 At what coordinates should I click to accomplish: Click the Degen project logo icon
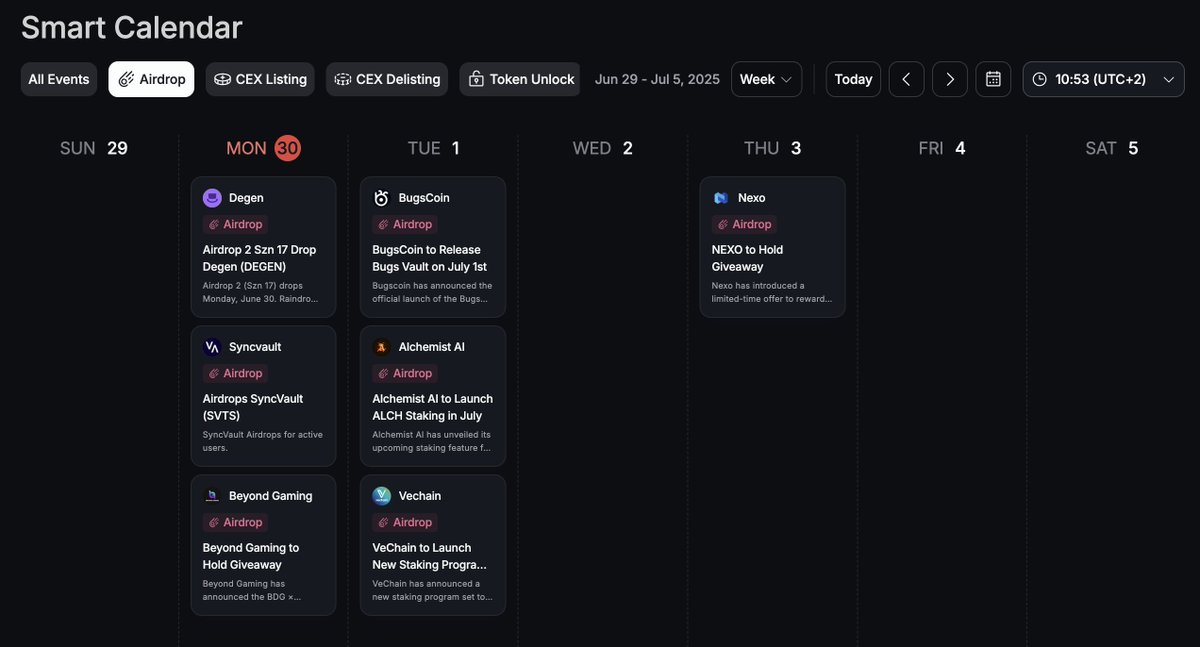click(212, 198)
